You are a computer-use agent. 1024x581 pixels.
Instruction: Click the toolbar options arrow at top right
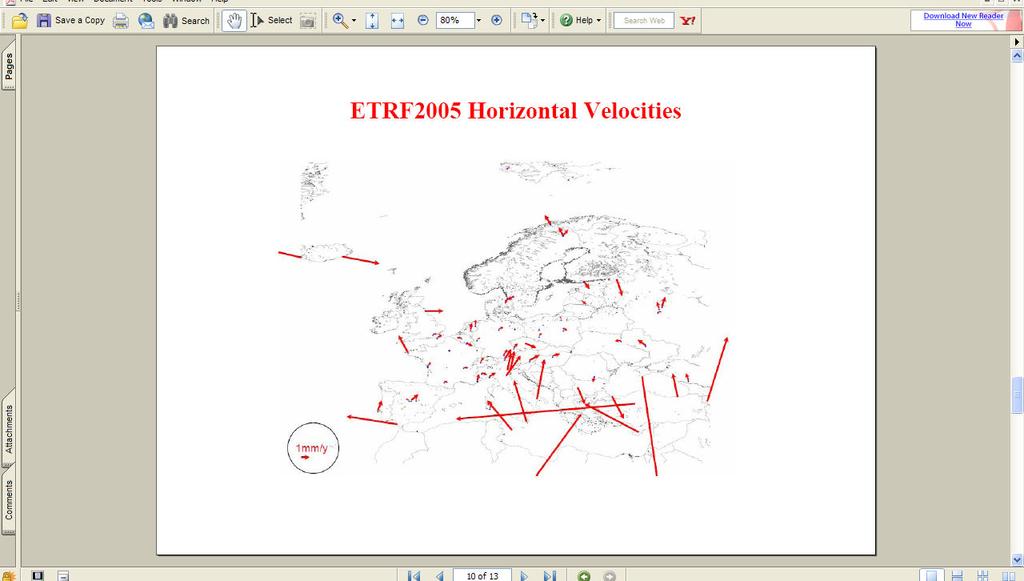[x=1017, y=42]
